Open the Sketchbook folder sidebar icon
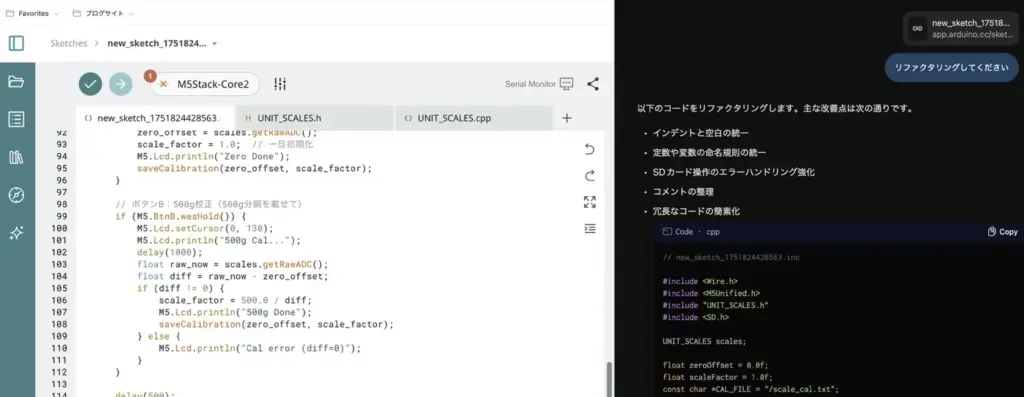This screenshot has height=397, width=1024. click(x=16, y=82)
